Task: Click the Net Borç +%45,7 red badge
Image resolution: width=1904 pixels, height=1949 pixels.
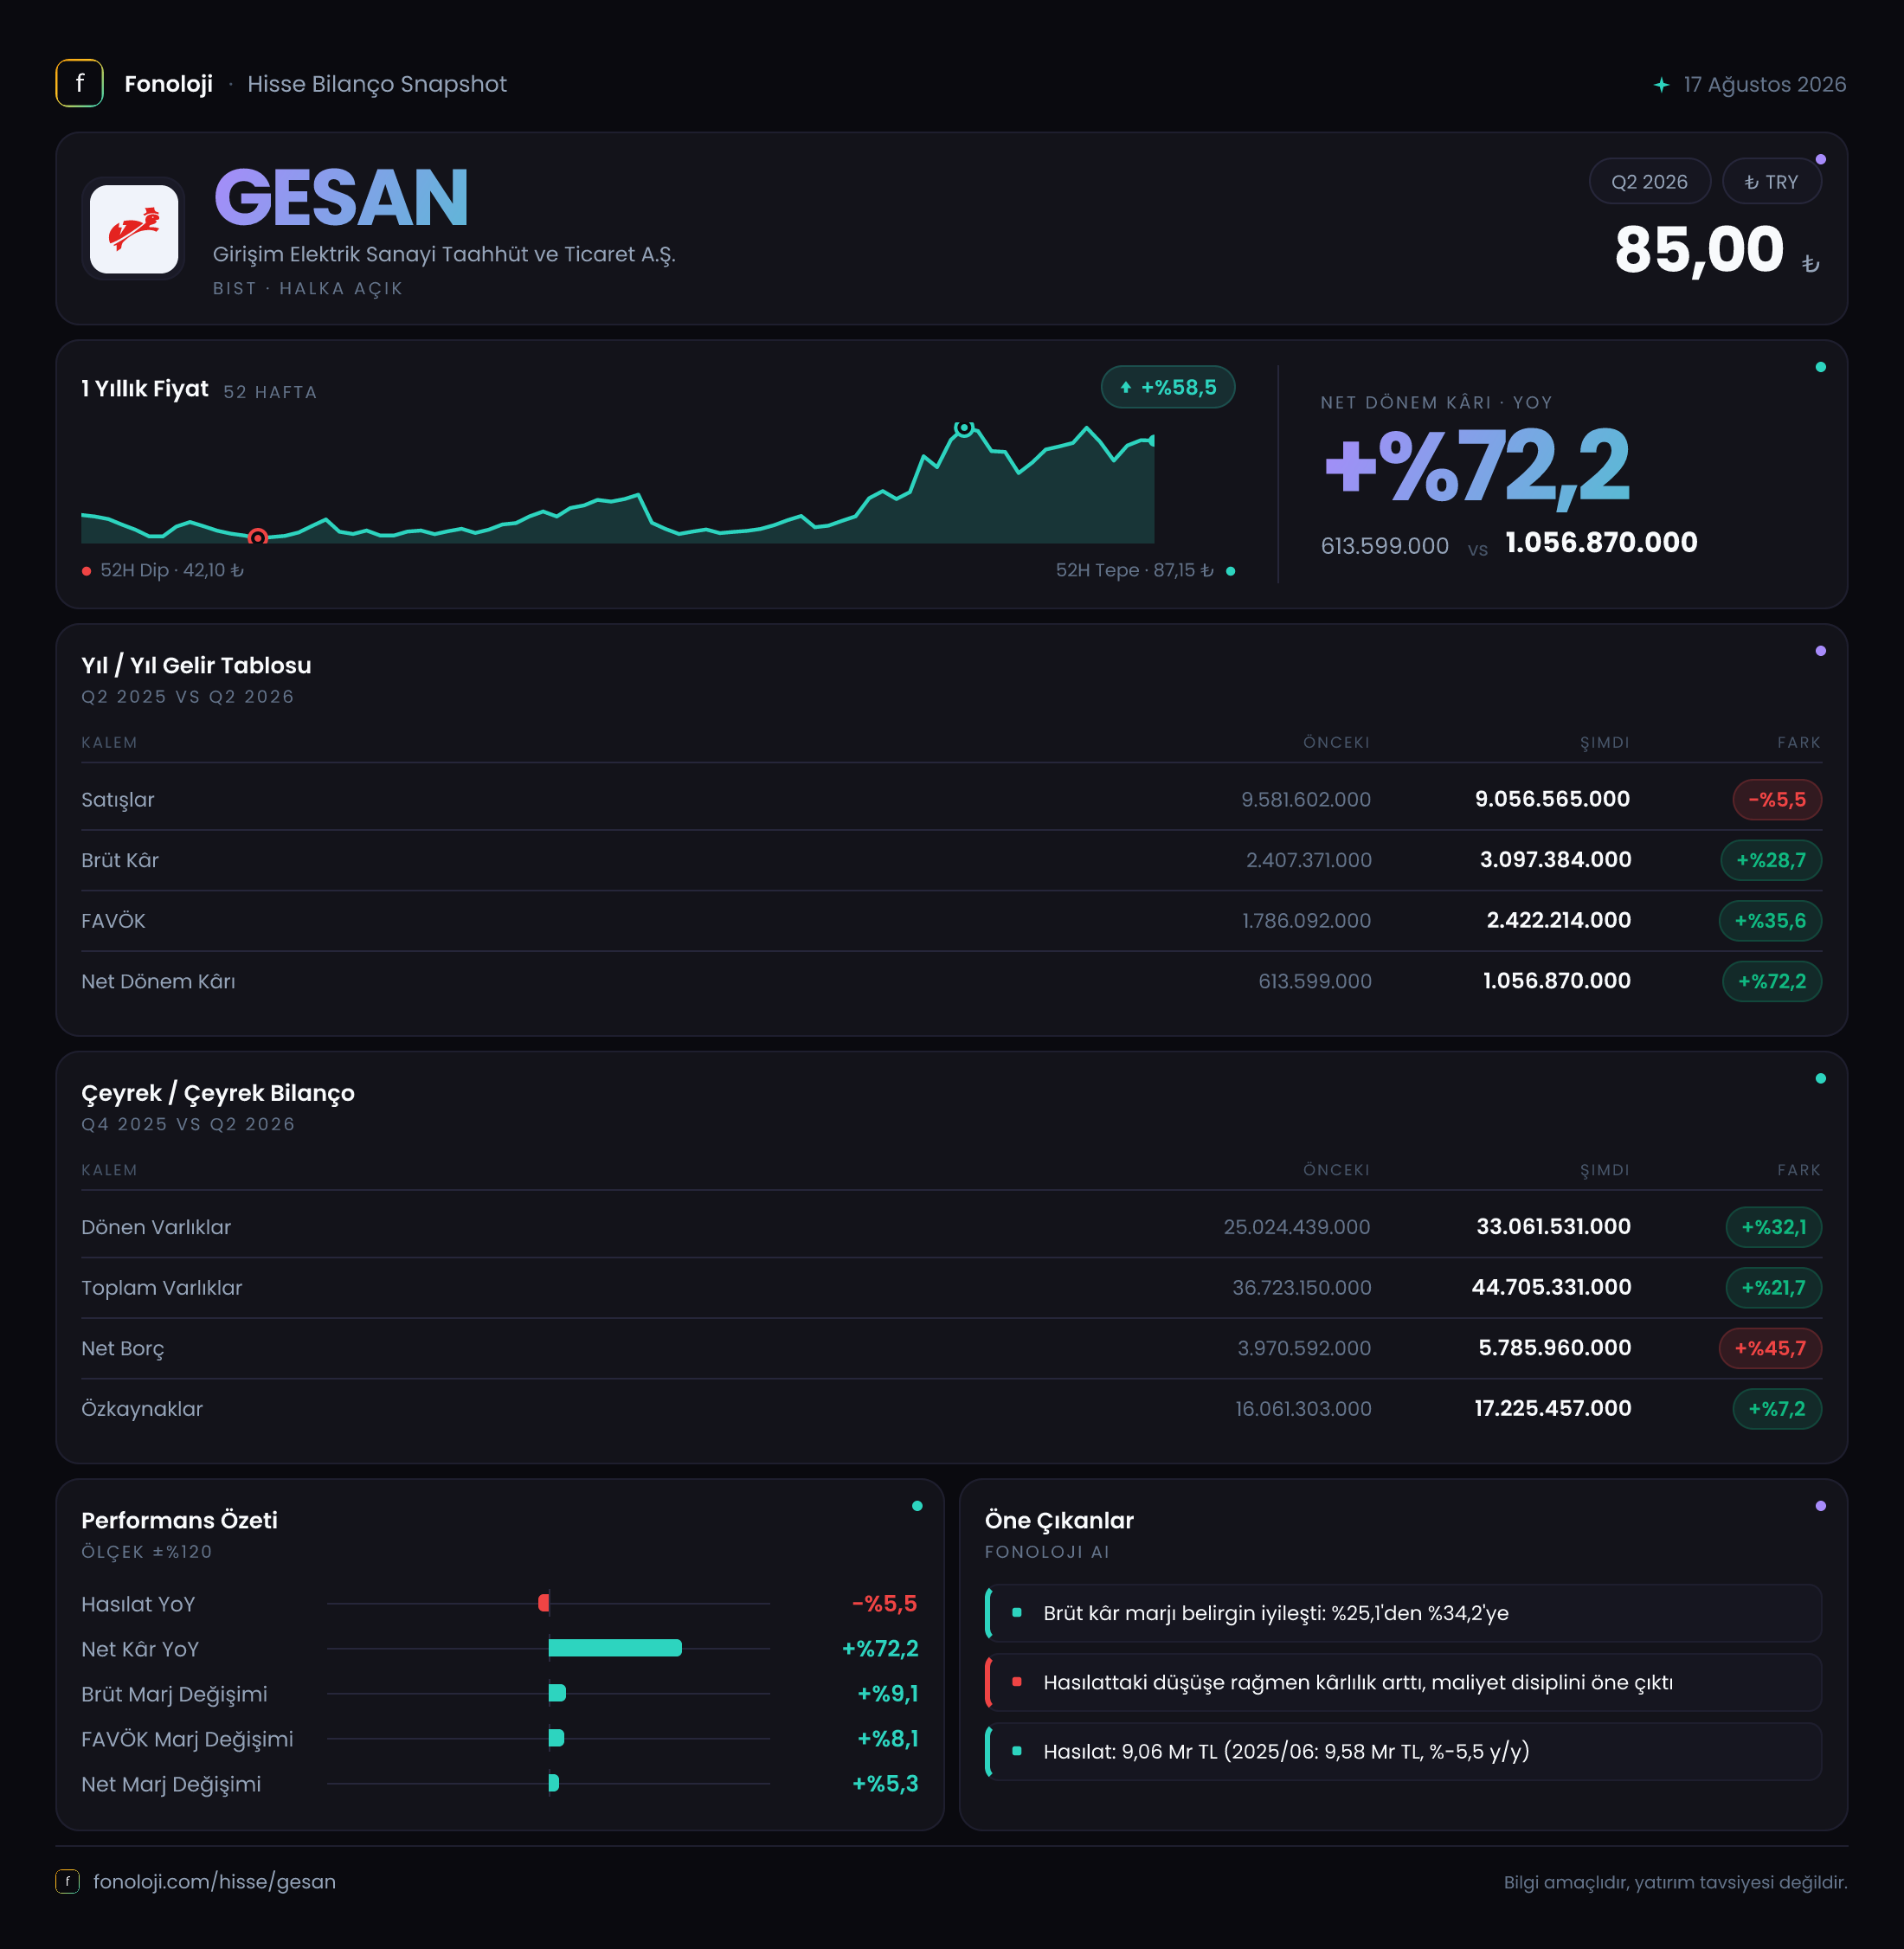Action: point(1769,1348)
